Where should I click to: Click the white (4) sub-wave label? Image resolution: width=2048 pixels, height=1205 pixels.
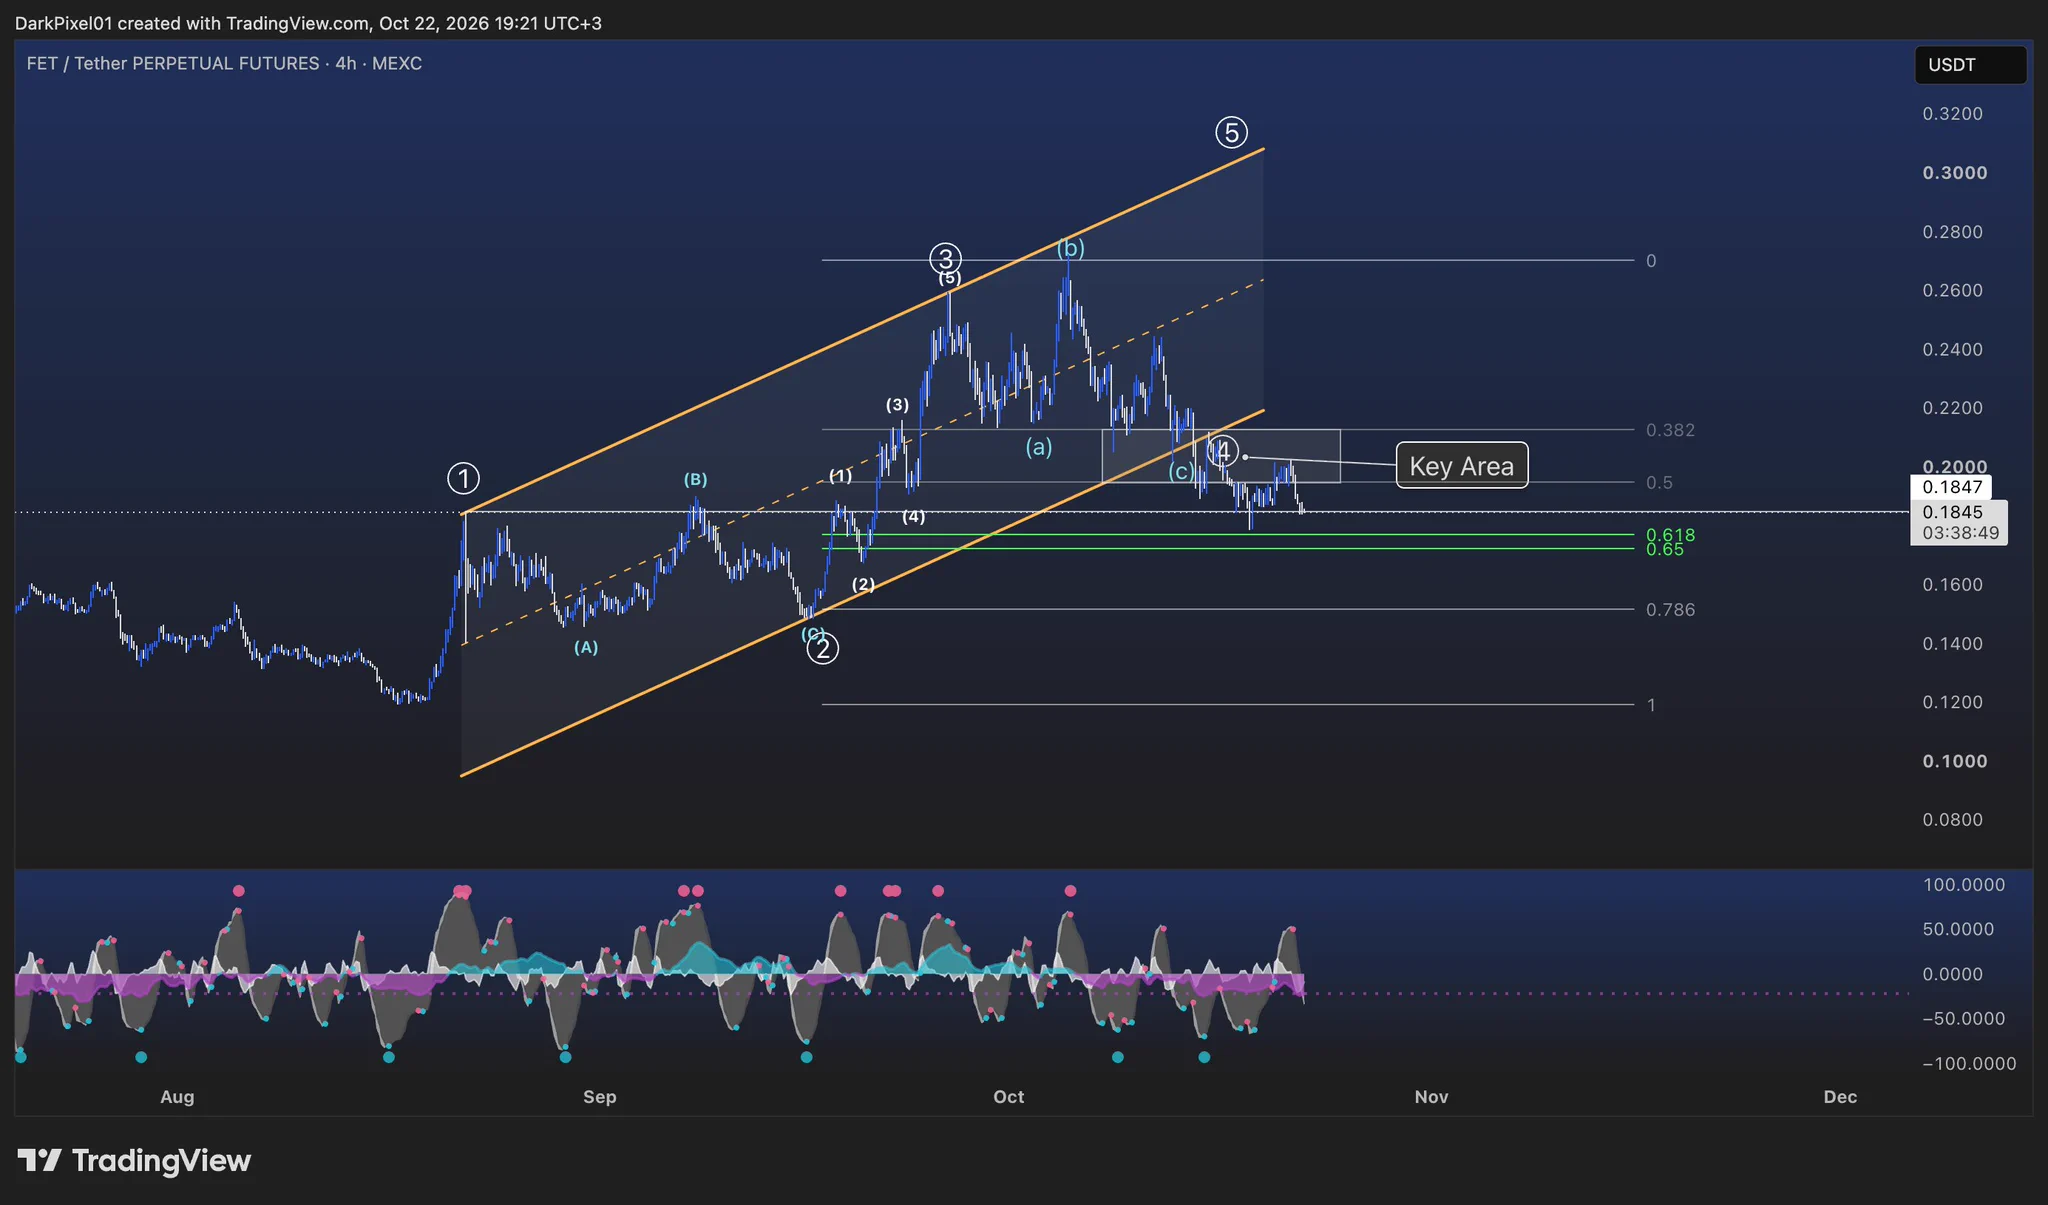point(913,517)
